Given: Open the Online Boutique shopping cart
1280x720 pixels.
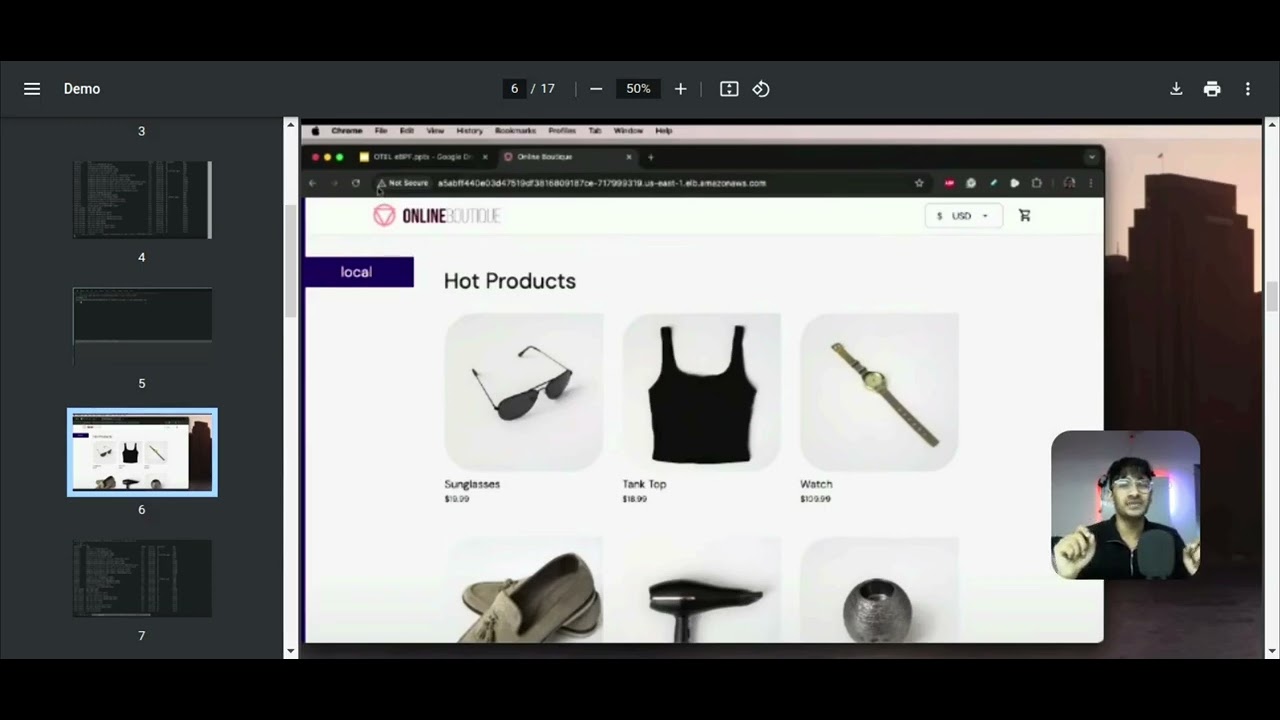Looking at the screenshot, I should pos(1024,215).
